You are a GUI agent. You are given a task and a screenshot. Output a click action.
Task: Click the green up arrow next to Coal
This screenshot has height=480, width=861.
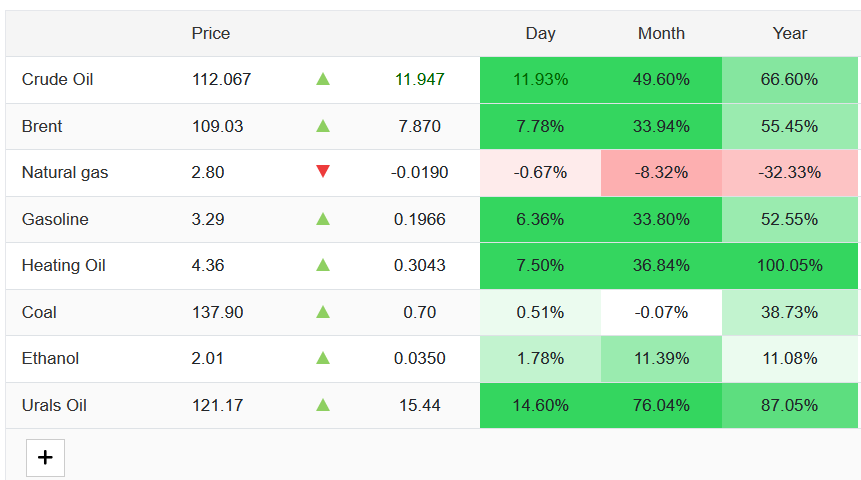coord(322,312)
